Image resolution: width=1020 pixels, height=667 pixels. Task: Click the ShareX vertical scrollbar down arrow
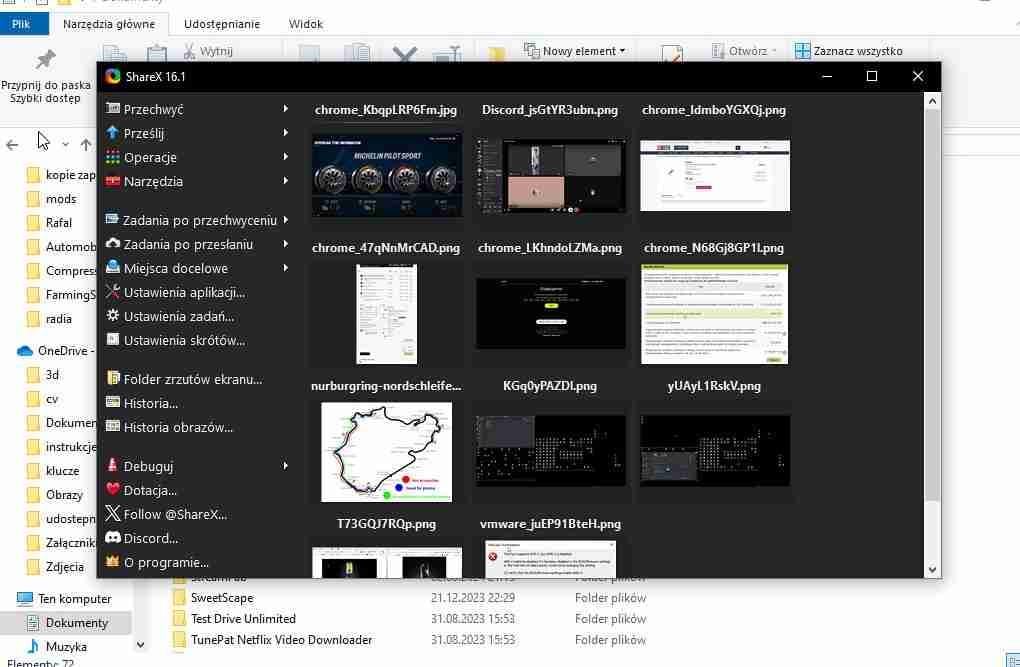tap(932, 569)
